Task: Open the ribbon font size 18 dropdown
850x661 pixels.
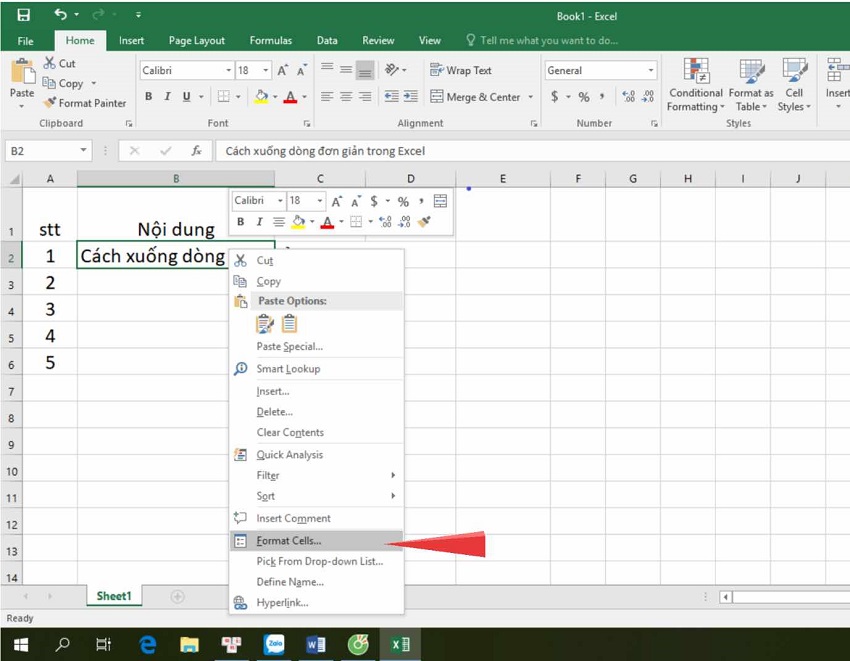Action: [266, 70]
